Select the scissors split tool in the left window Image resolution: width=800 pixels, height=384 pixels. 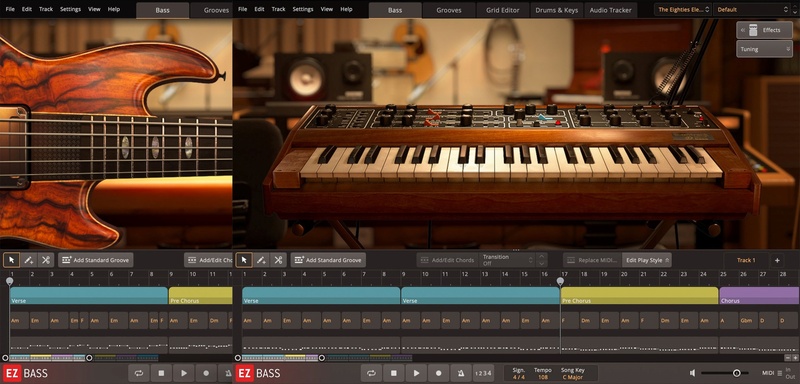45,260
